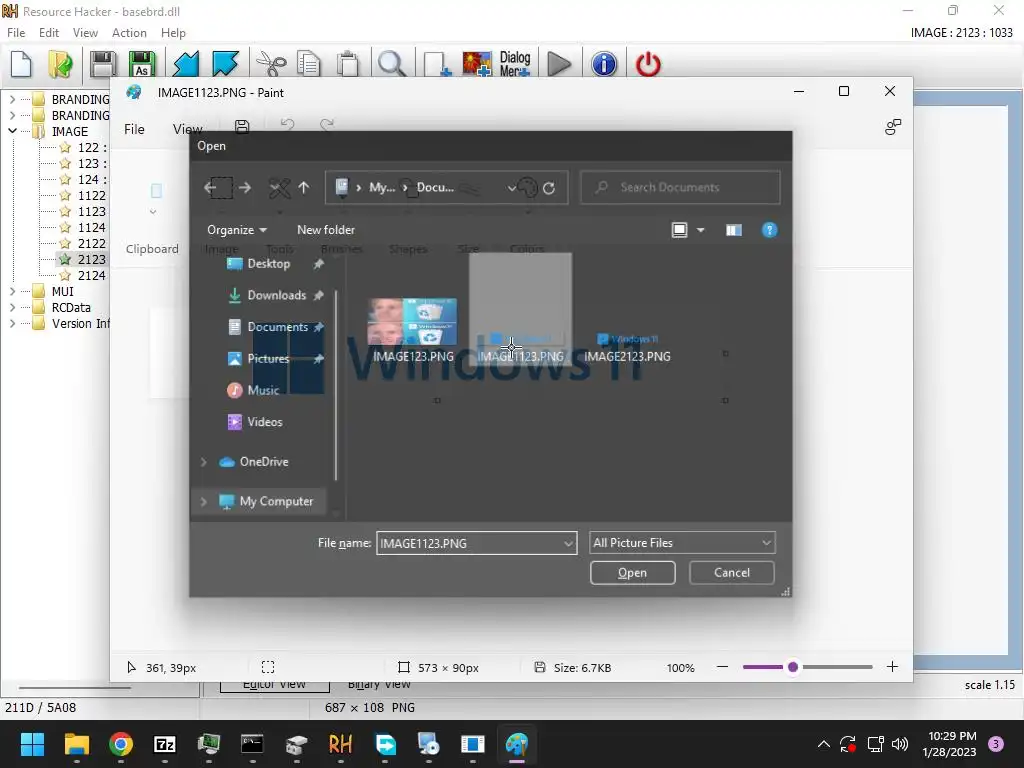Click the Open button in dialog
The image size is (1024, 768).
point(632,573)
